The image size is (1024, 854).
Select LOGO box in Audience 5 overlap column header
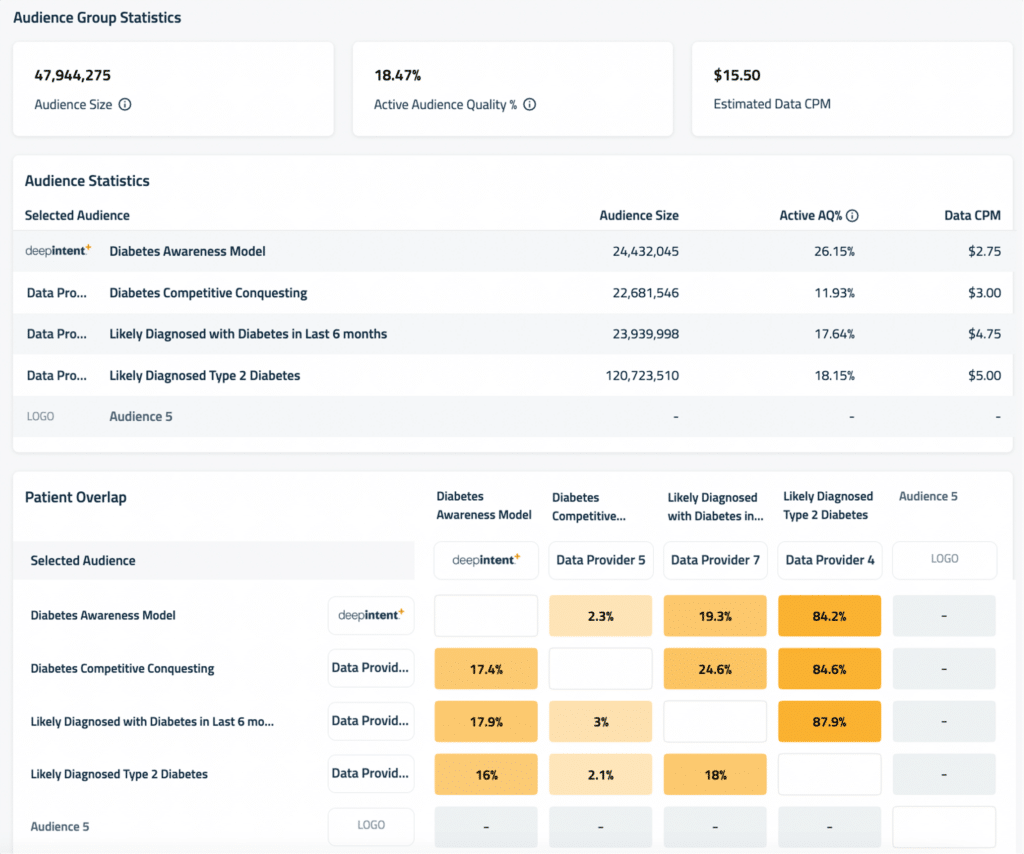point(944,560)
